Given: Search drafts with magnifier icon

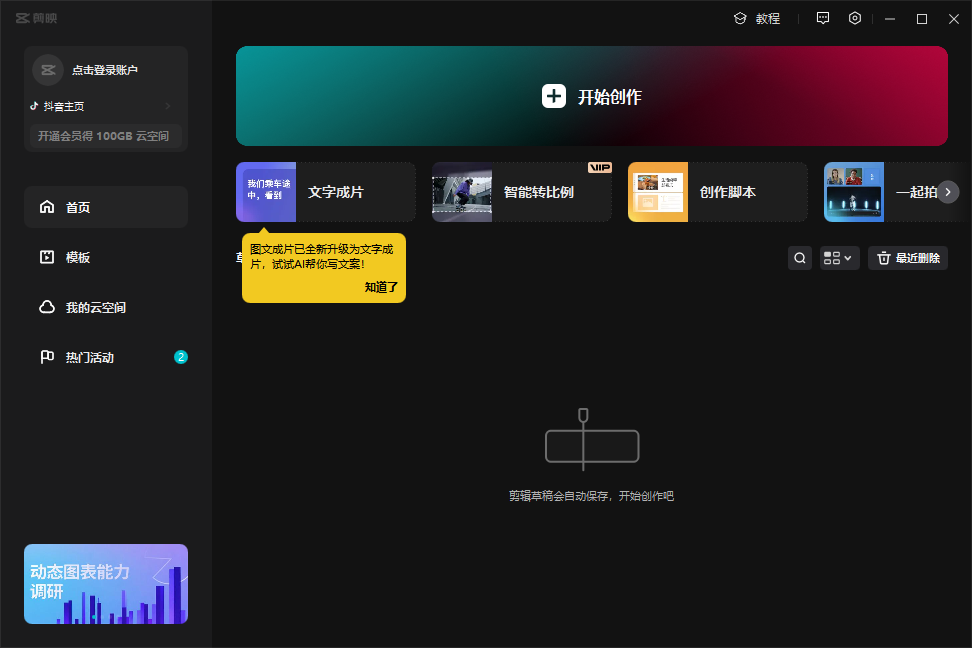Looking at the screenshot, I should click(800, 258).
